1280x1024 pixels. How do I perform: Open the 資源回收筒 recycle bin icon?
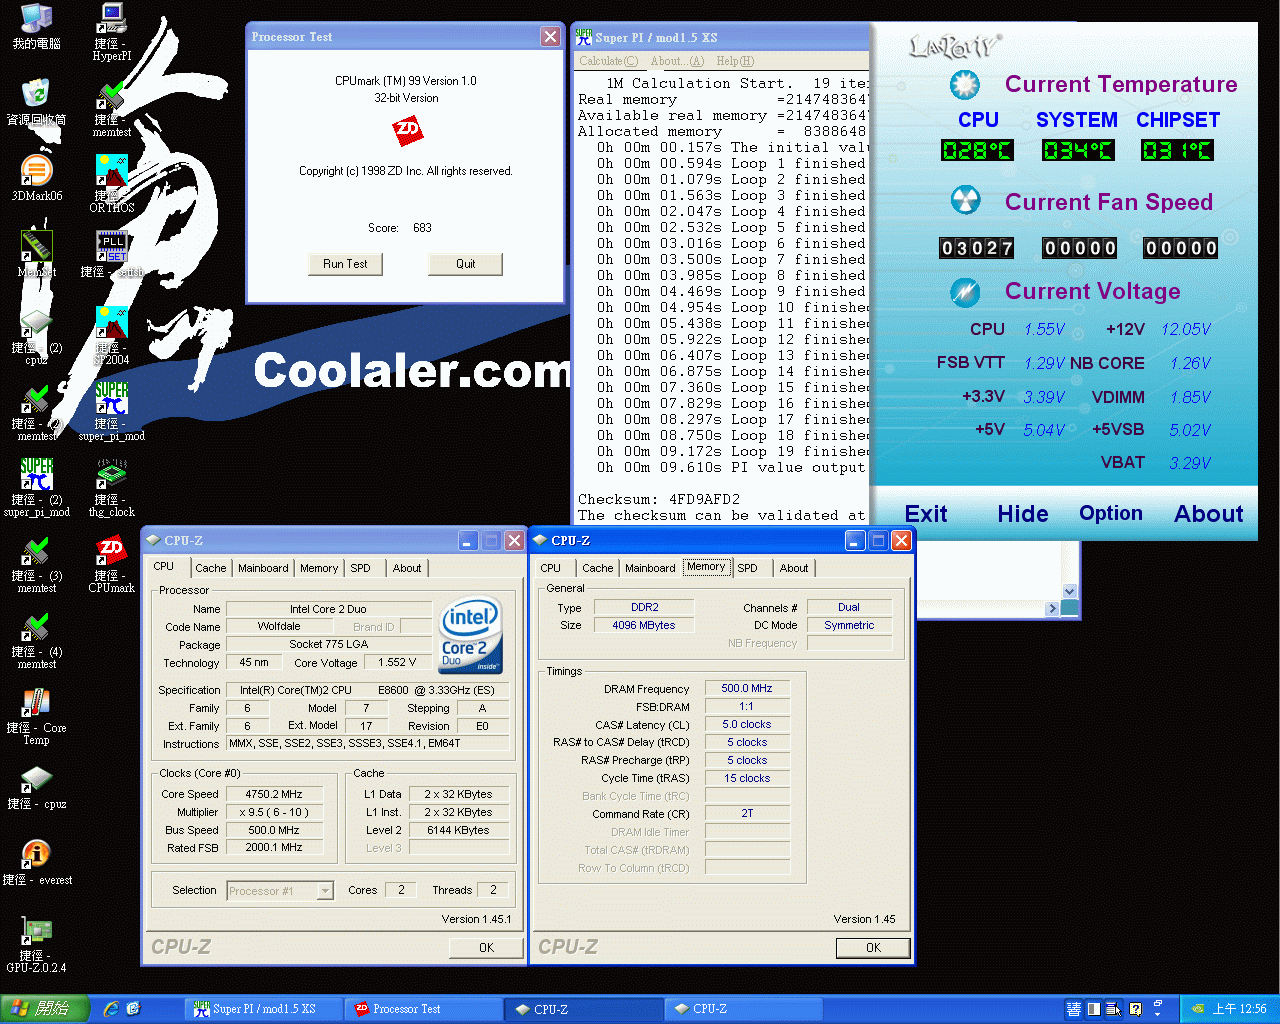click(36, 93)
